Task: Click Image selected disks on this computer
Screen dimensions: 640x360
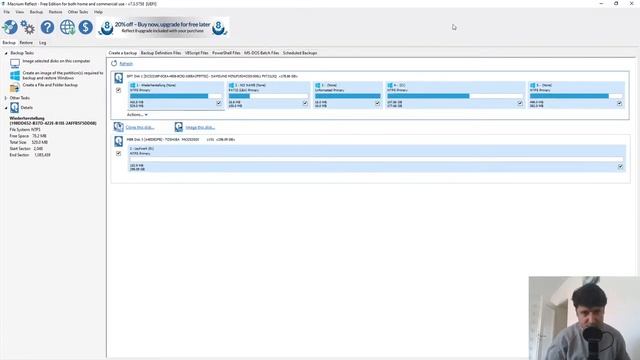Action: coord(56,61)
